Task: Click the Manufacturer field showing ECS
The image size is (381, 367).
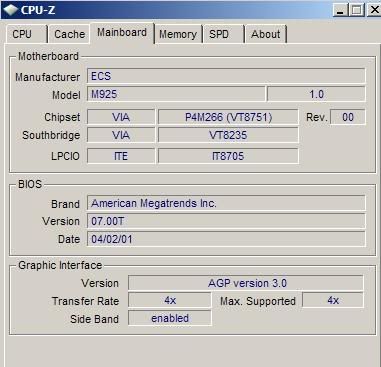Action: 226,76
